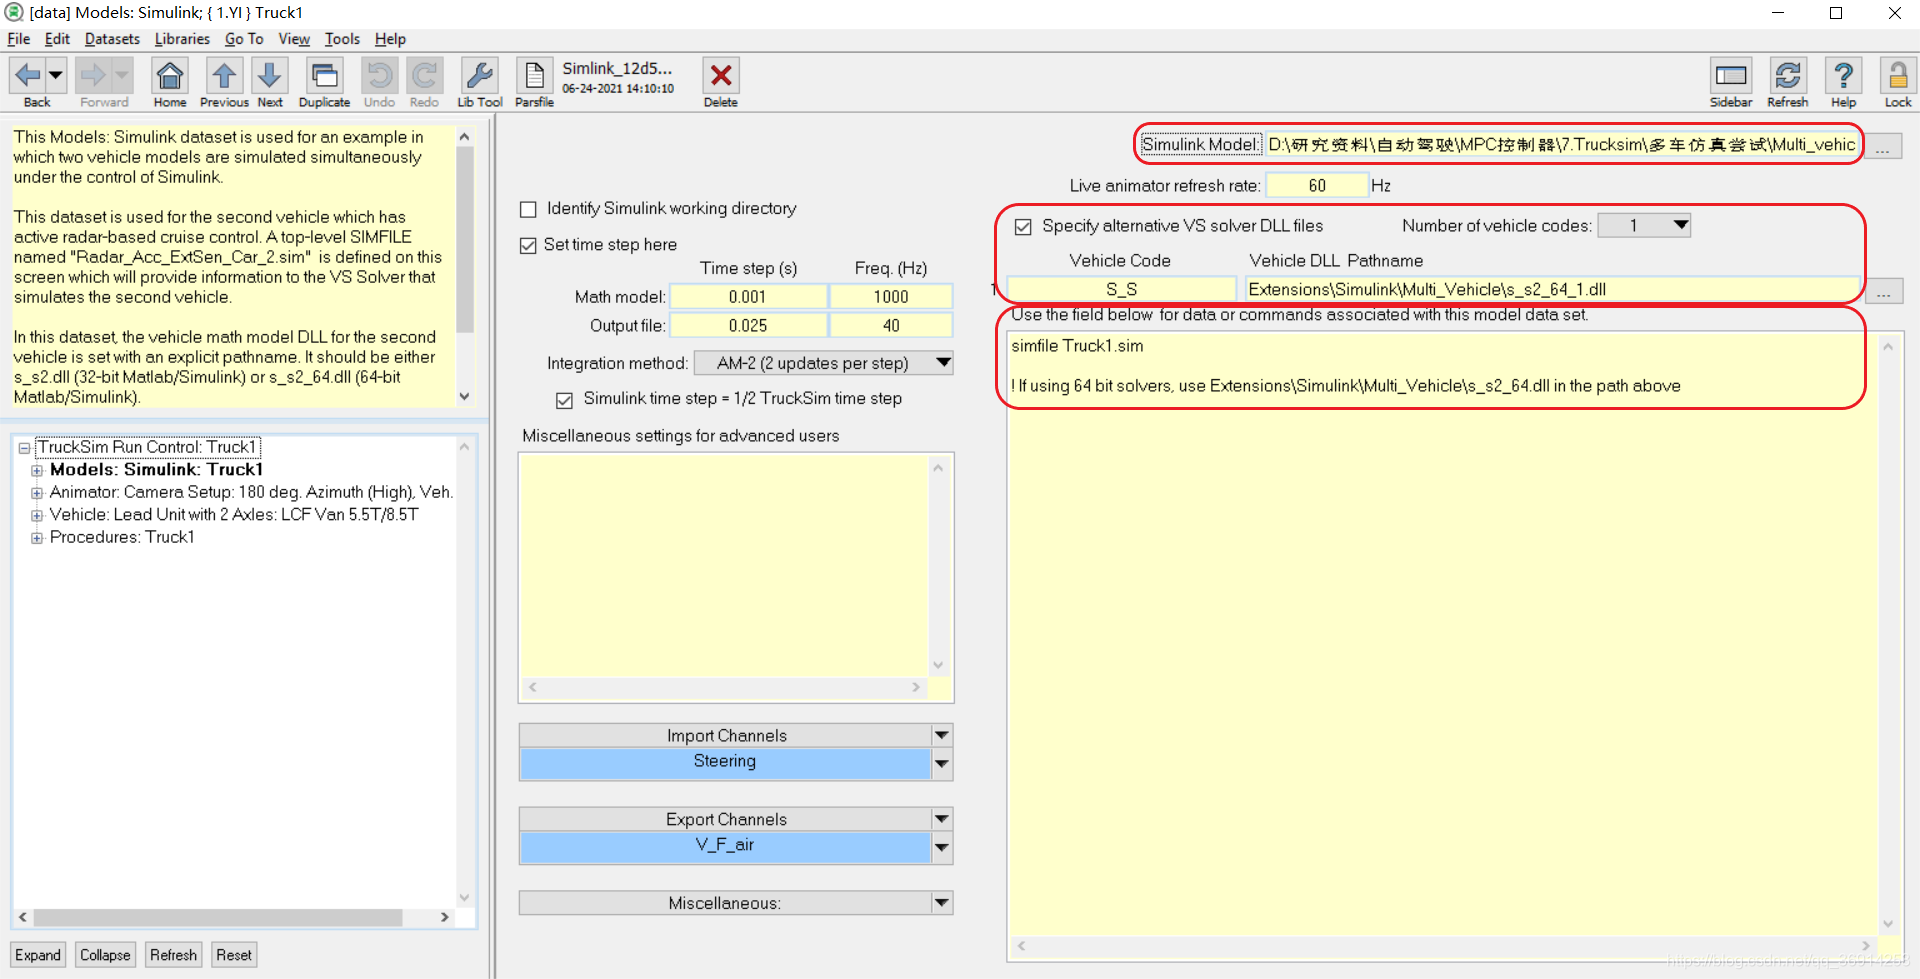
Task: Toggle the Sidebar panel icon
Action: pyautogui.click(x=1731, y=76)
